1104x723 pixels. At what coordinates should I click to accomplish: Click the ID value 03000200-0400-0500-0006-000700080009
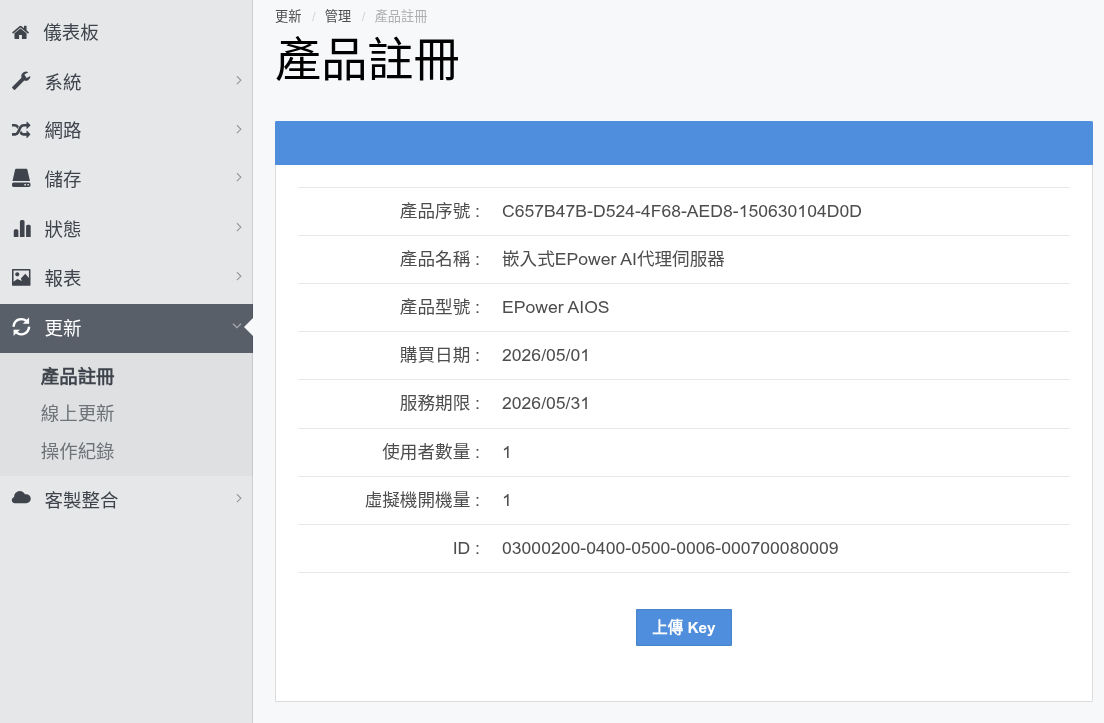coord(670,548)
